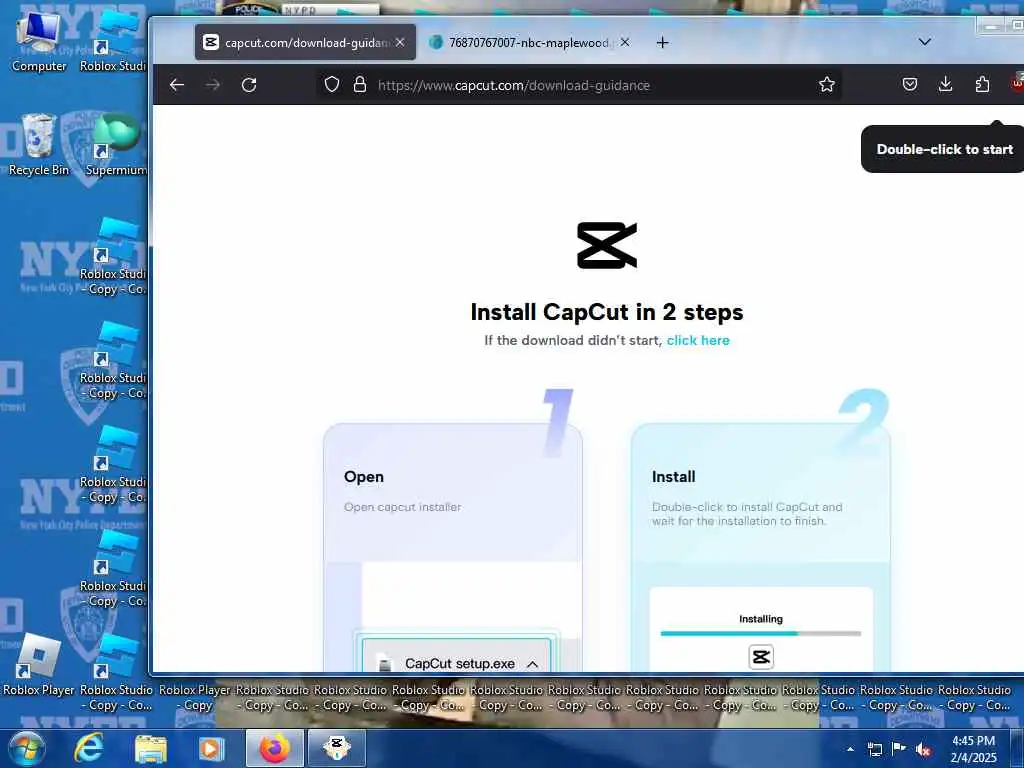Switch to the 76870767007-nbc-maplewood tab
This screenshot has height=768, width=1024.
coord(529,42)
